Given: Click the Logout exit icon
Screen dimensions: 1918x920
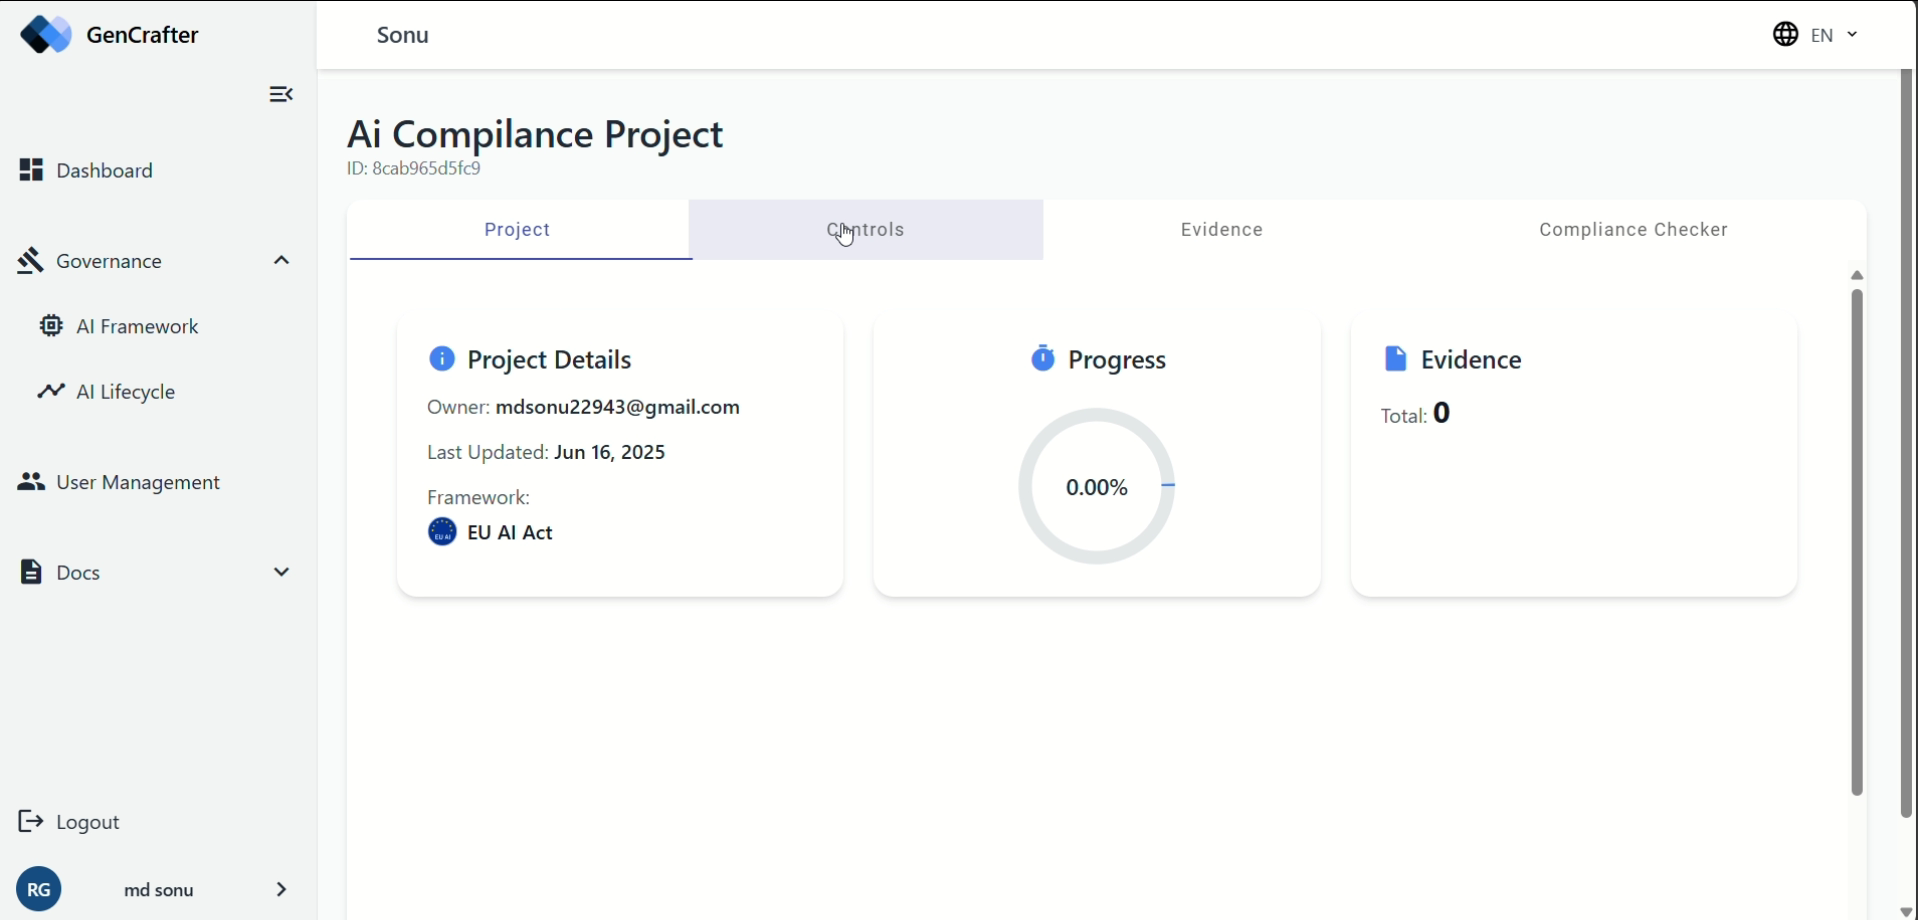Looking at the screenshot, I should click(x=31, y=822).
